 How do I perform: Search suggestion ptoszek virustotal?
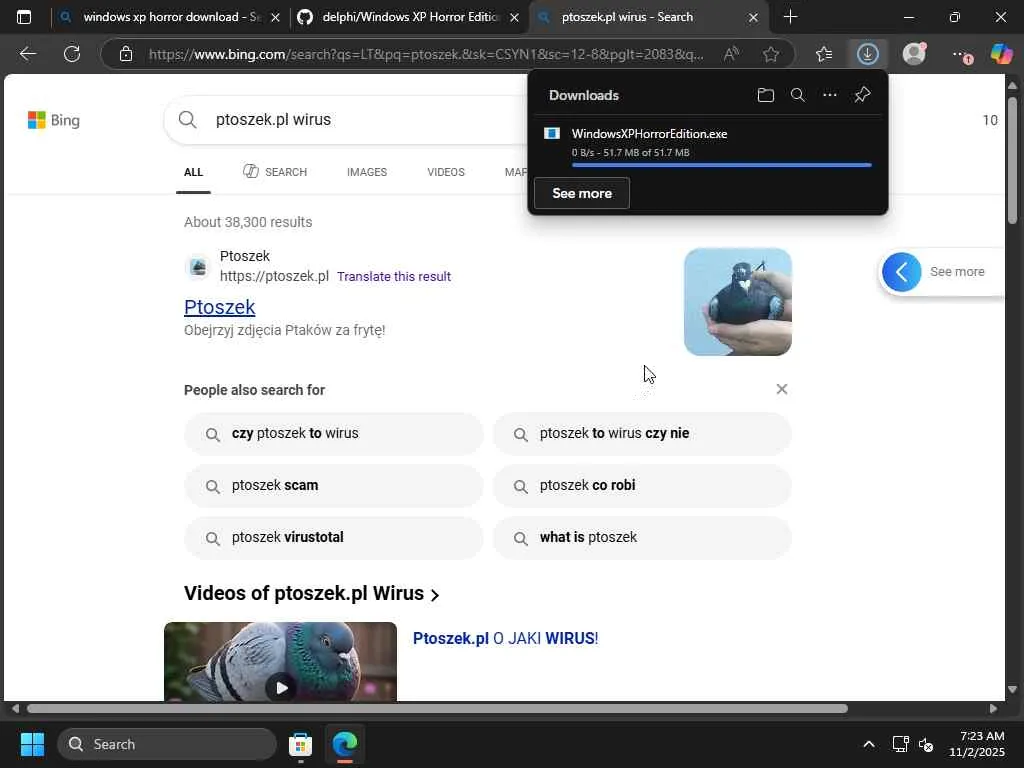pyautogui.click(x=334, y=537)
